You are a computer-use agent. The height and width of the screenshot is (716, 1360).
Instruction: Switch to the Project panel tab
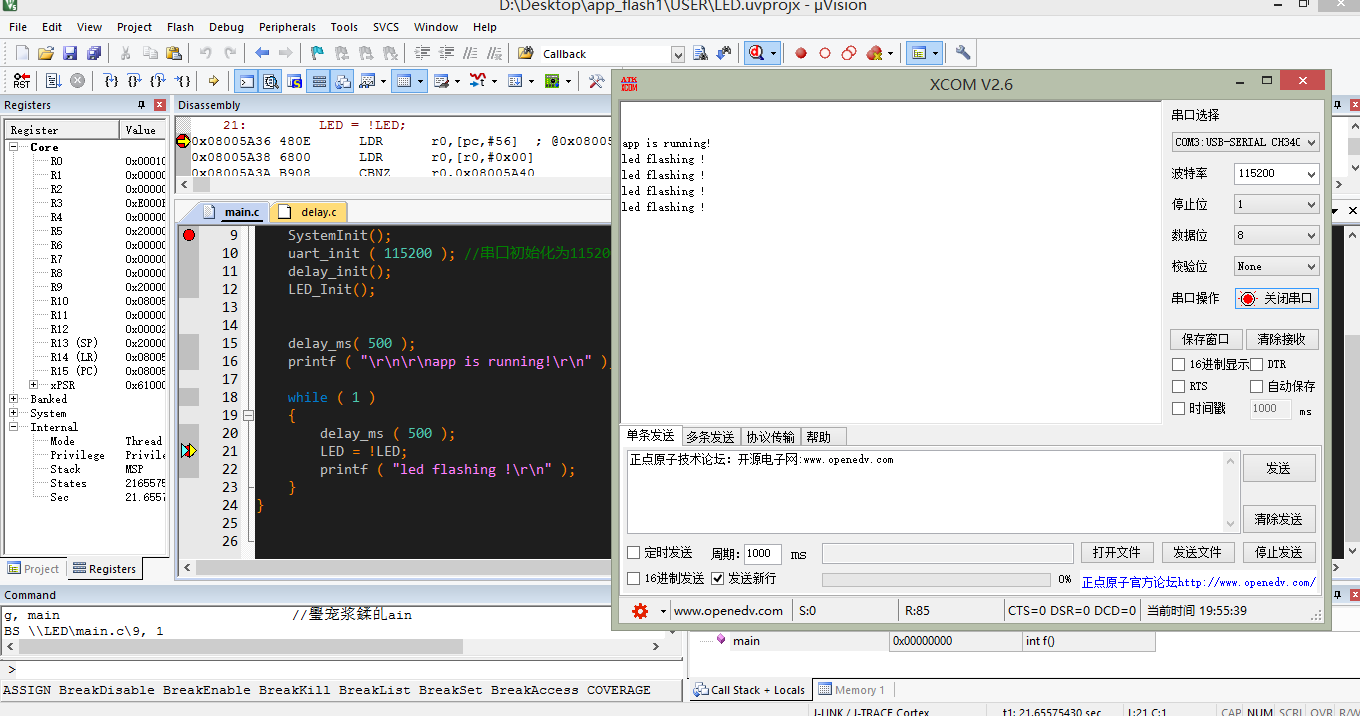pyautogui.click(x=34, y=569)
